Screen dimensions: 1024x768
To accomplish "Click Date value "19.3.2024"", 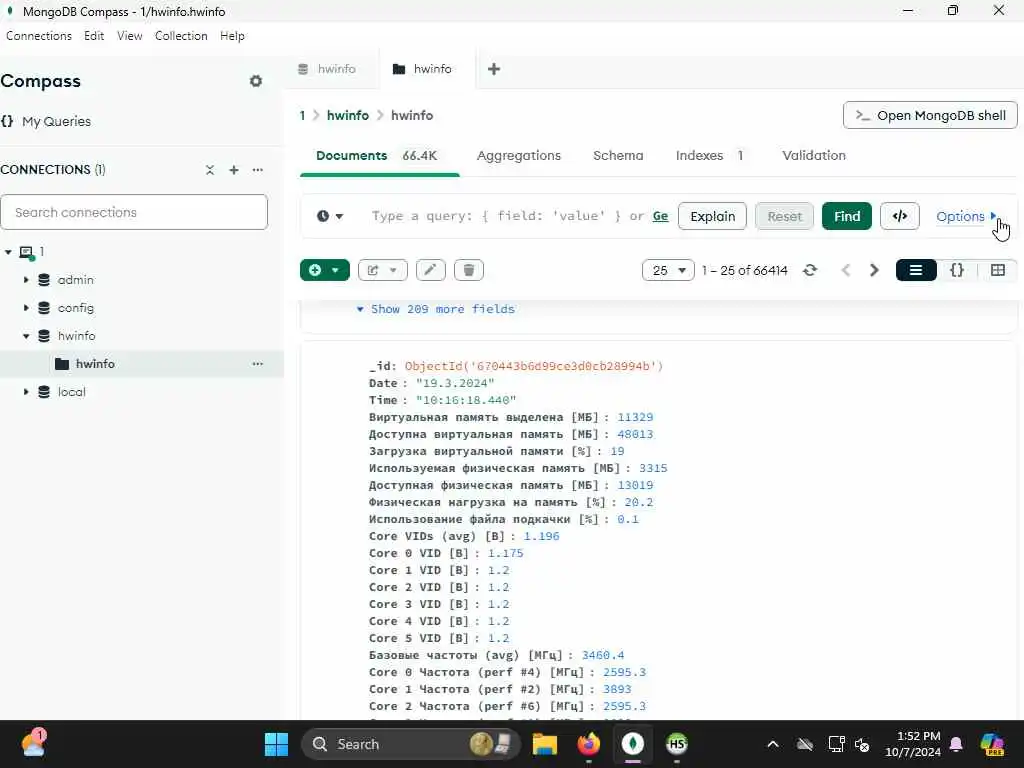I will [x=455, y=383].
